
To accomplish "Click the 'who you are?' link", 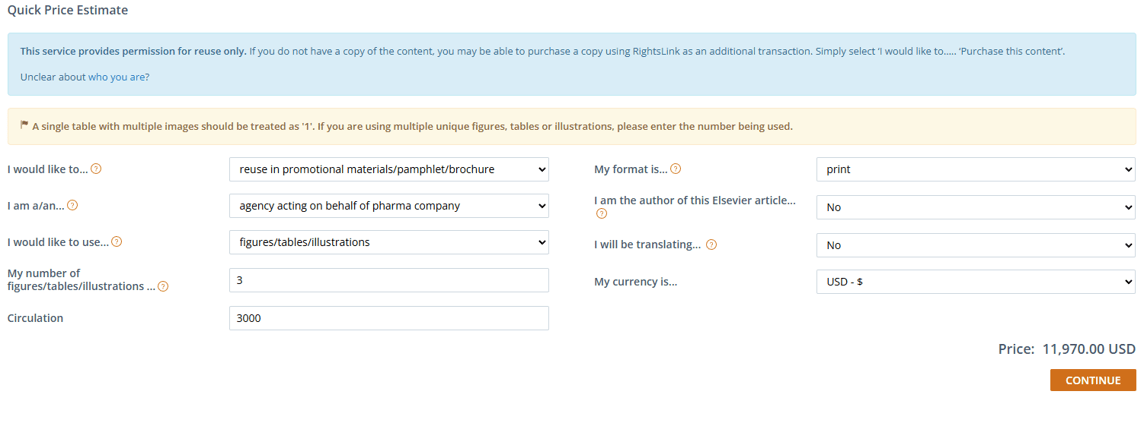I will tap(119, 77).
